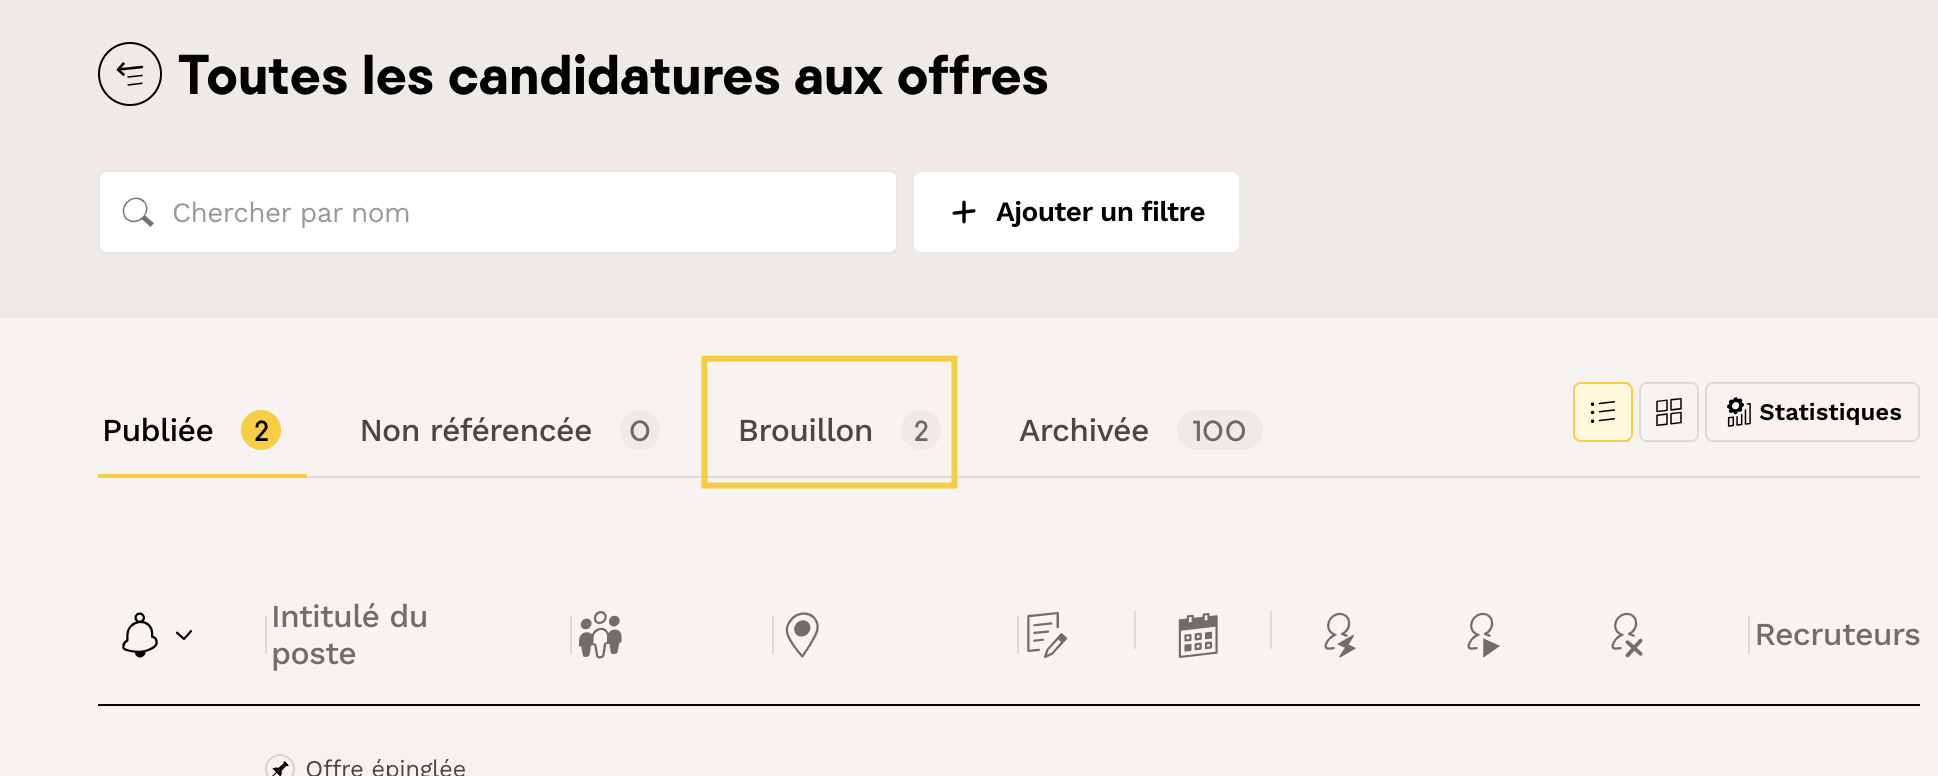Expand the bell notification dropdown chevron

184,635
